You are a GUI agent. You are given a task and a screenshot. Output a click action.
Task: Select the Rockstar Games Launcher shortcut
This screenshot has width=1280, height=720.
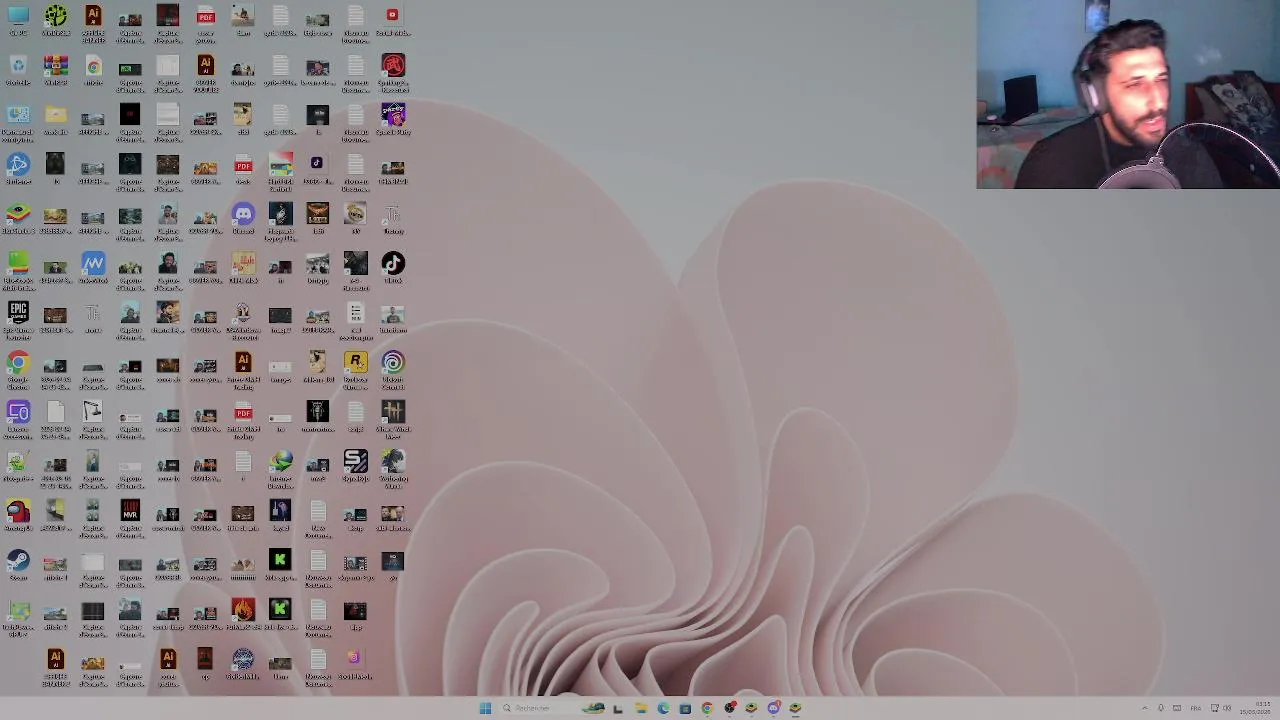click(x=355, y=368)
